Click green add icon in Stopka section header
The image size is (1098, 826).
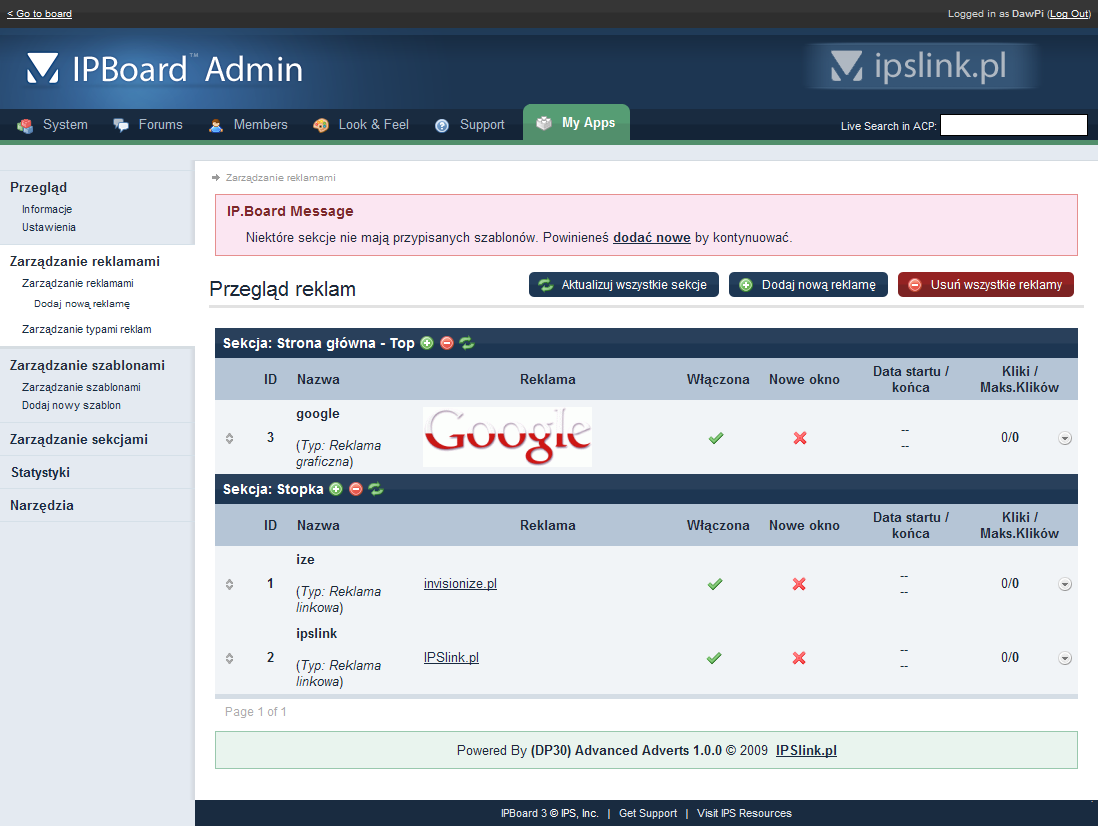336,489
